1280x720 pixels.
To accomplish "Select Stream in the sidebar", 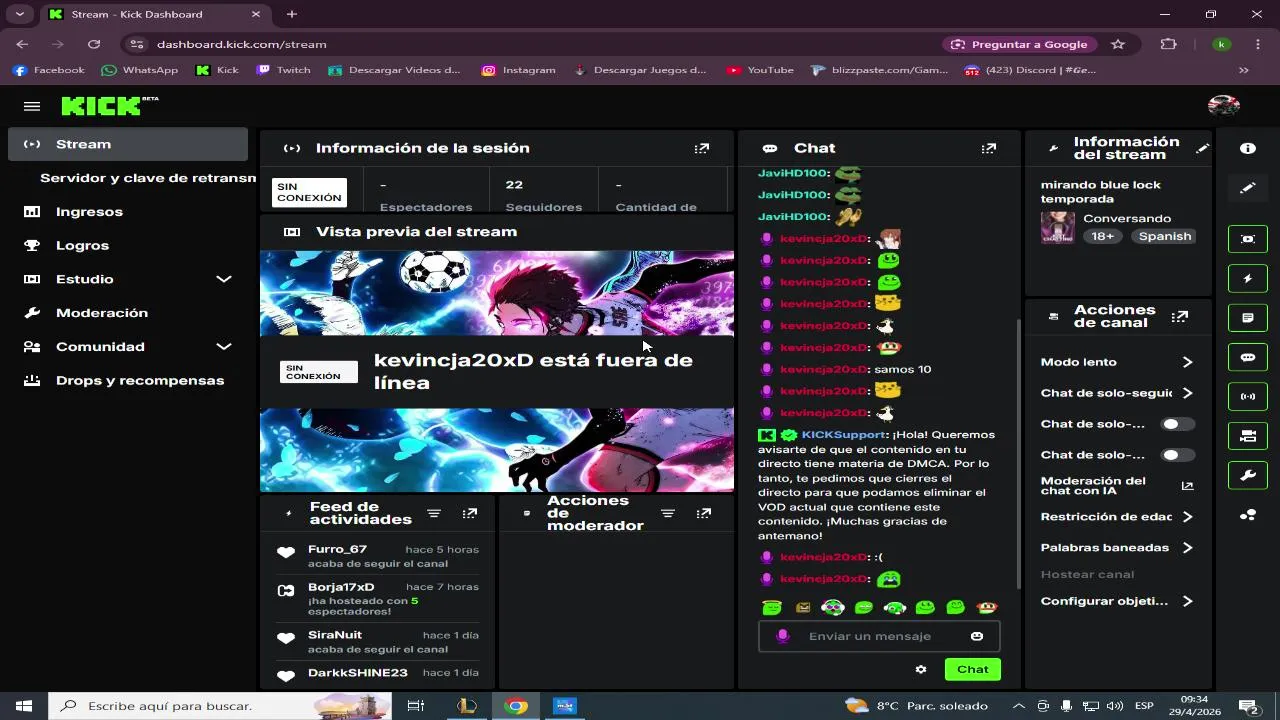I will click(128, 144).
